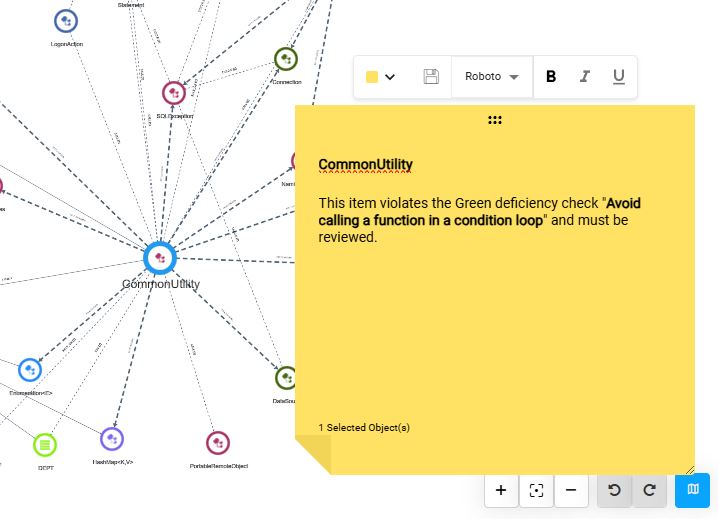This screenshot has height=519, width=718.
Task: Select the green DEPT table node
Action: point(45,444)
